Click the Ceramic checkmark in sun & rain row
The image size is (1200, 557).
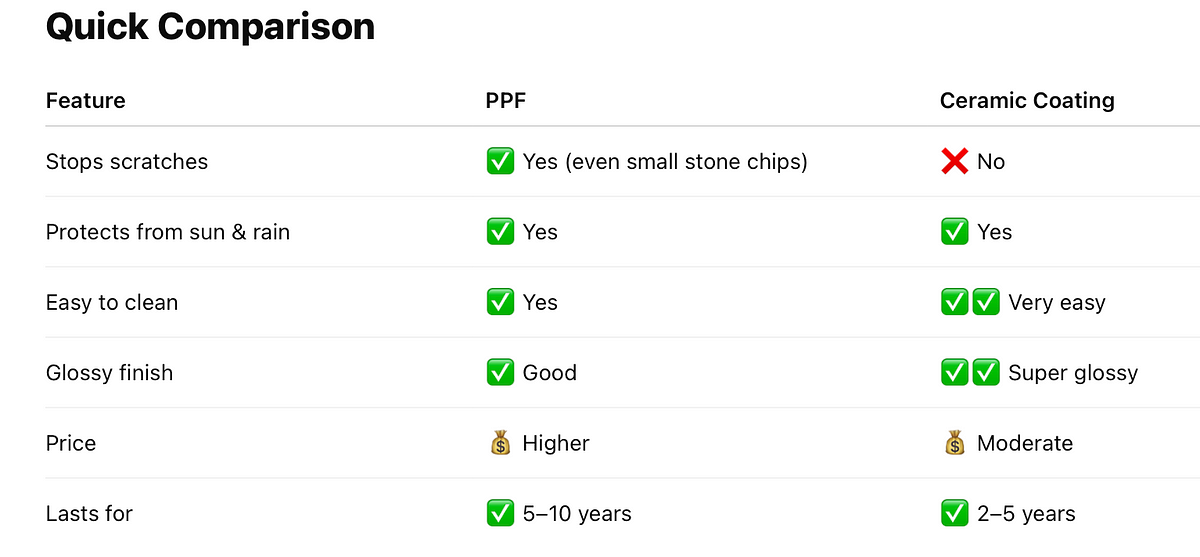[x=955, y=232]
